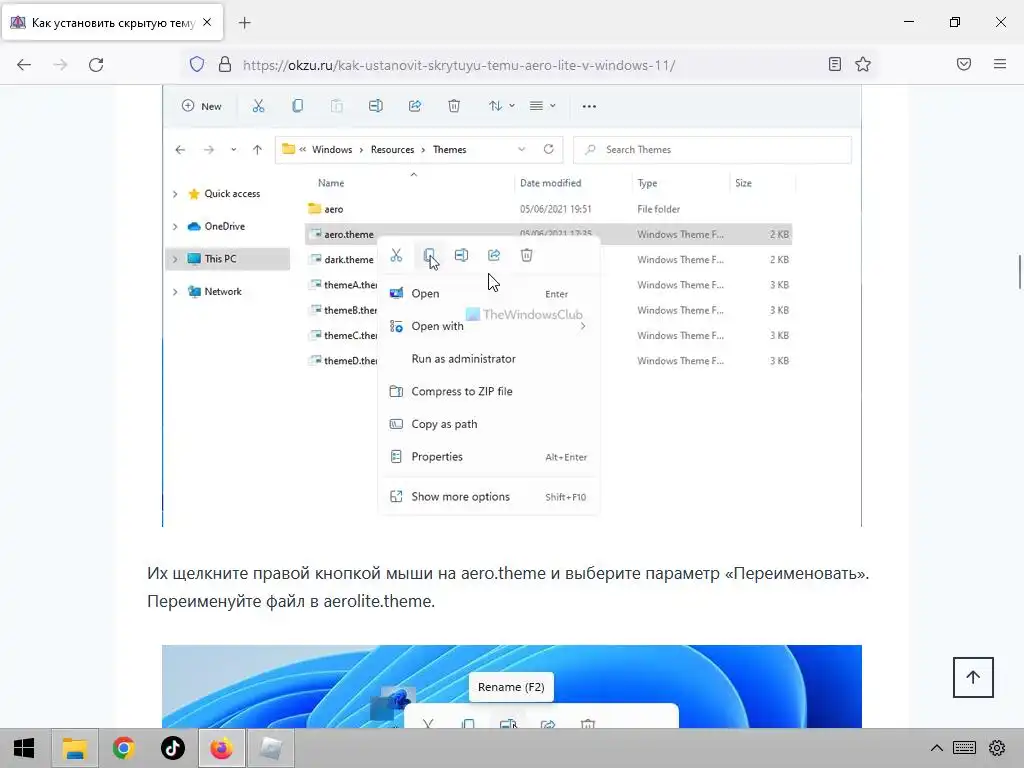Screen dimensions: 1024x768
Task: Select the dark.theme file row
Action: click(342, 259)
